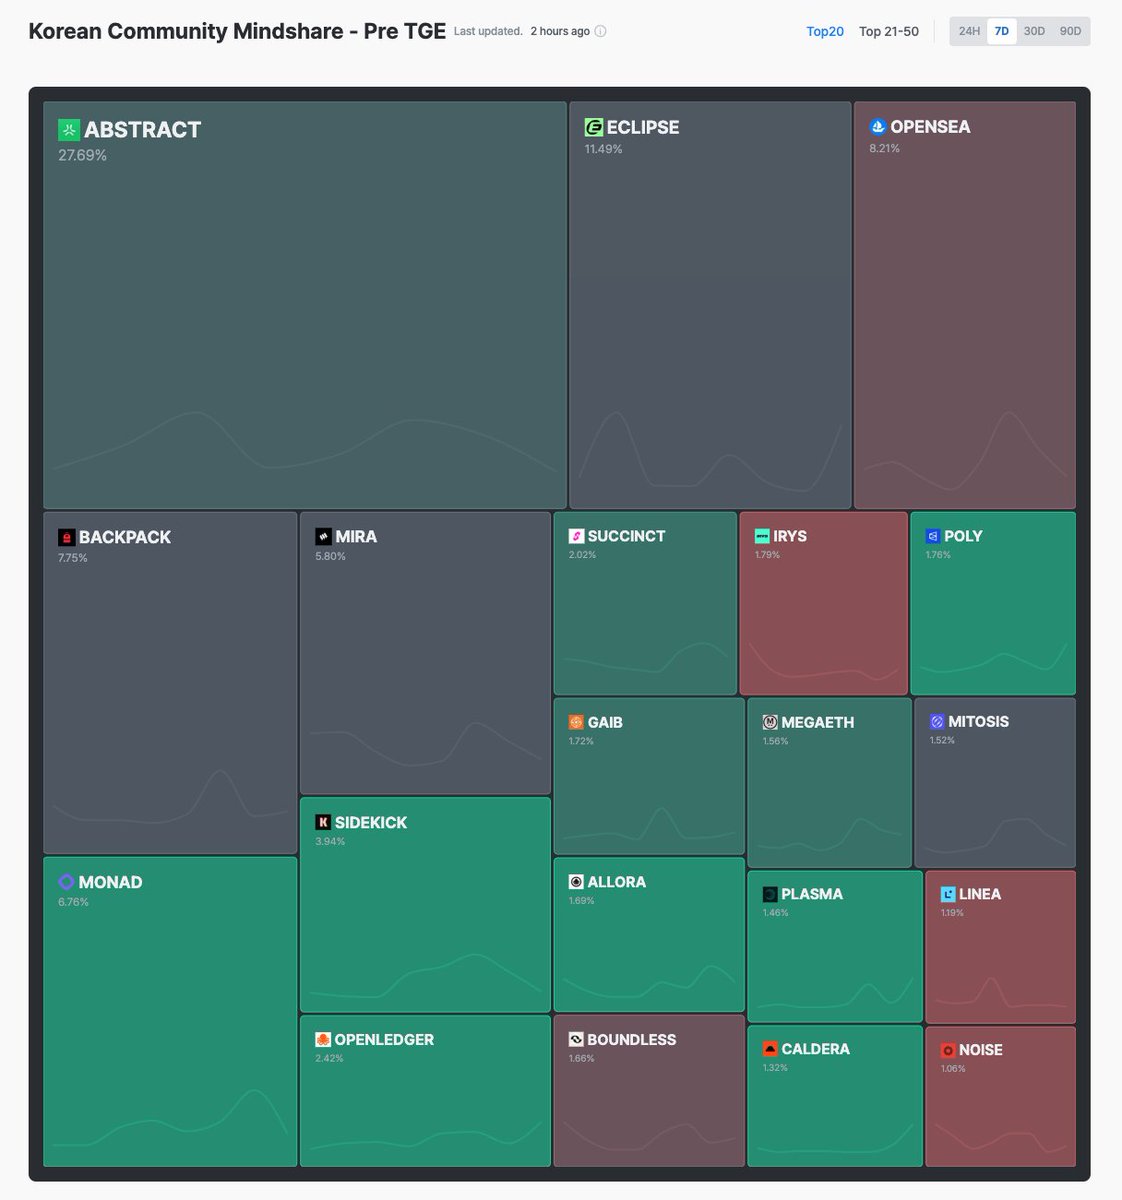Select the 7D time range
Image resolution: width=1122 pixels, height=1200 pixels.
tap(1002, 31)
